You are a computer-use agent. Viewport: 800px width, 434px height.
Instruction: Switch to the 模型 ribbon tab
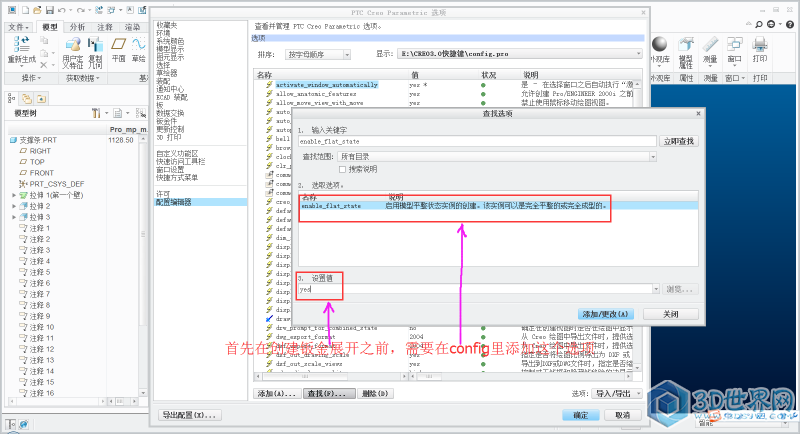click(49, 27)
